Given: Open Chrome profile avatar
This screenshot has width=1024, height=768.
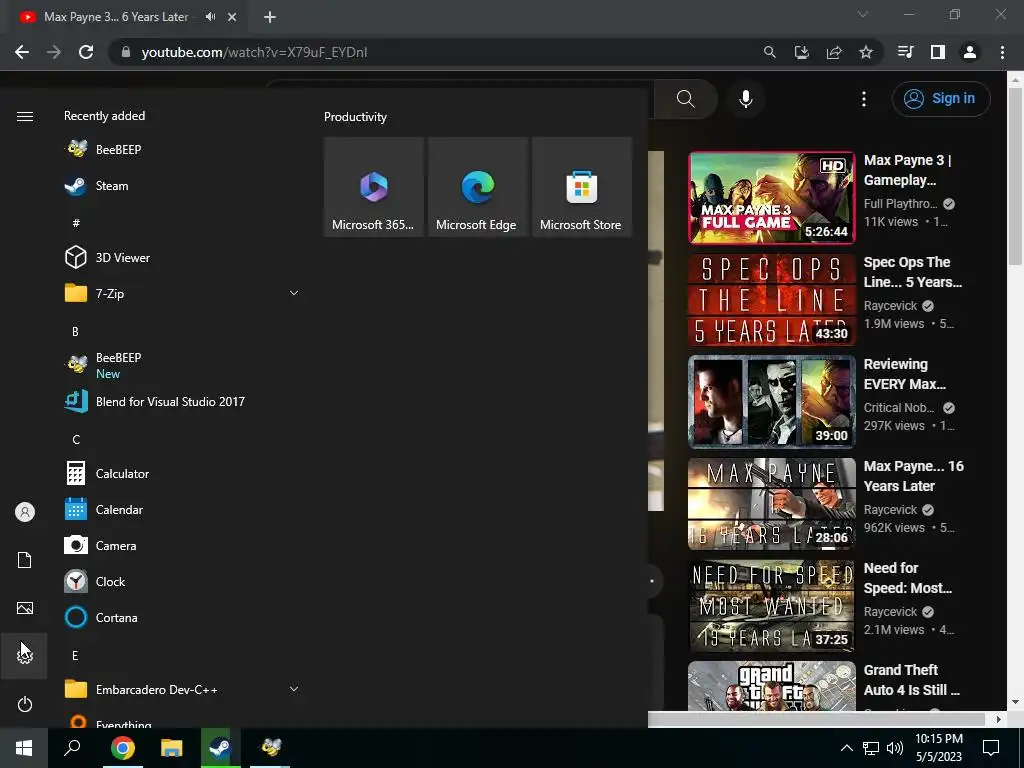Looking at the screenshot, I should [970, 52].
